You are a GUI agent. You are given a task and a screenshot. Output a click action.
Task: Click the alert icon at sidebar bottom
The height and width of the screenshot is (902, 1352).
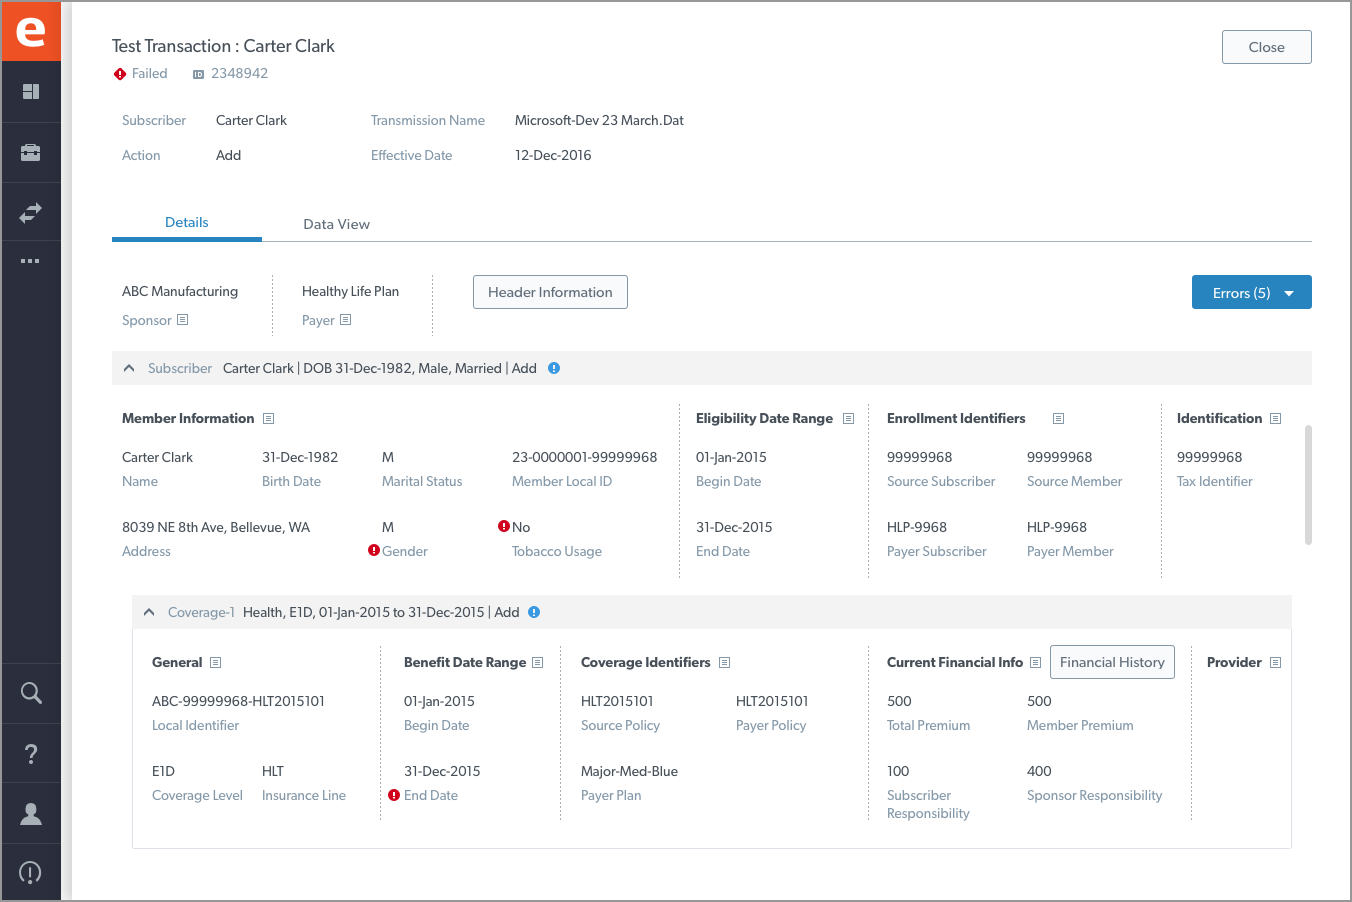(31, 873)
